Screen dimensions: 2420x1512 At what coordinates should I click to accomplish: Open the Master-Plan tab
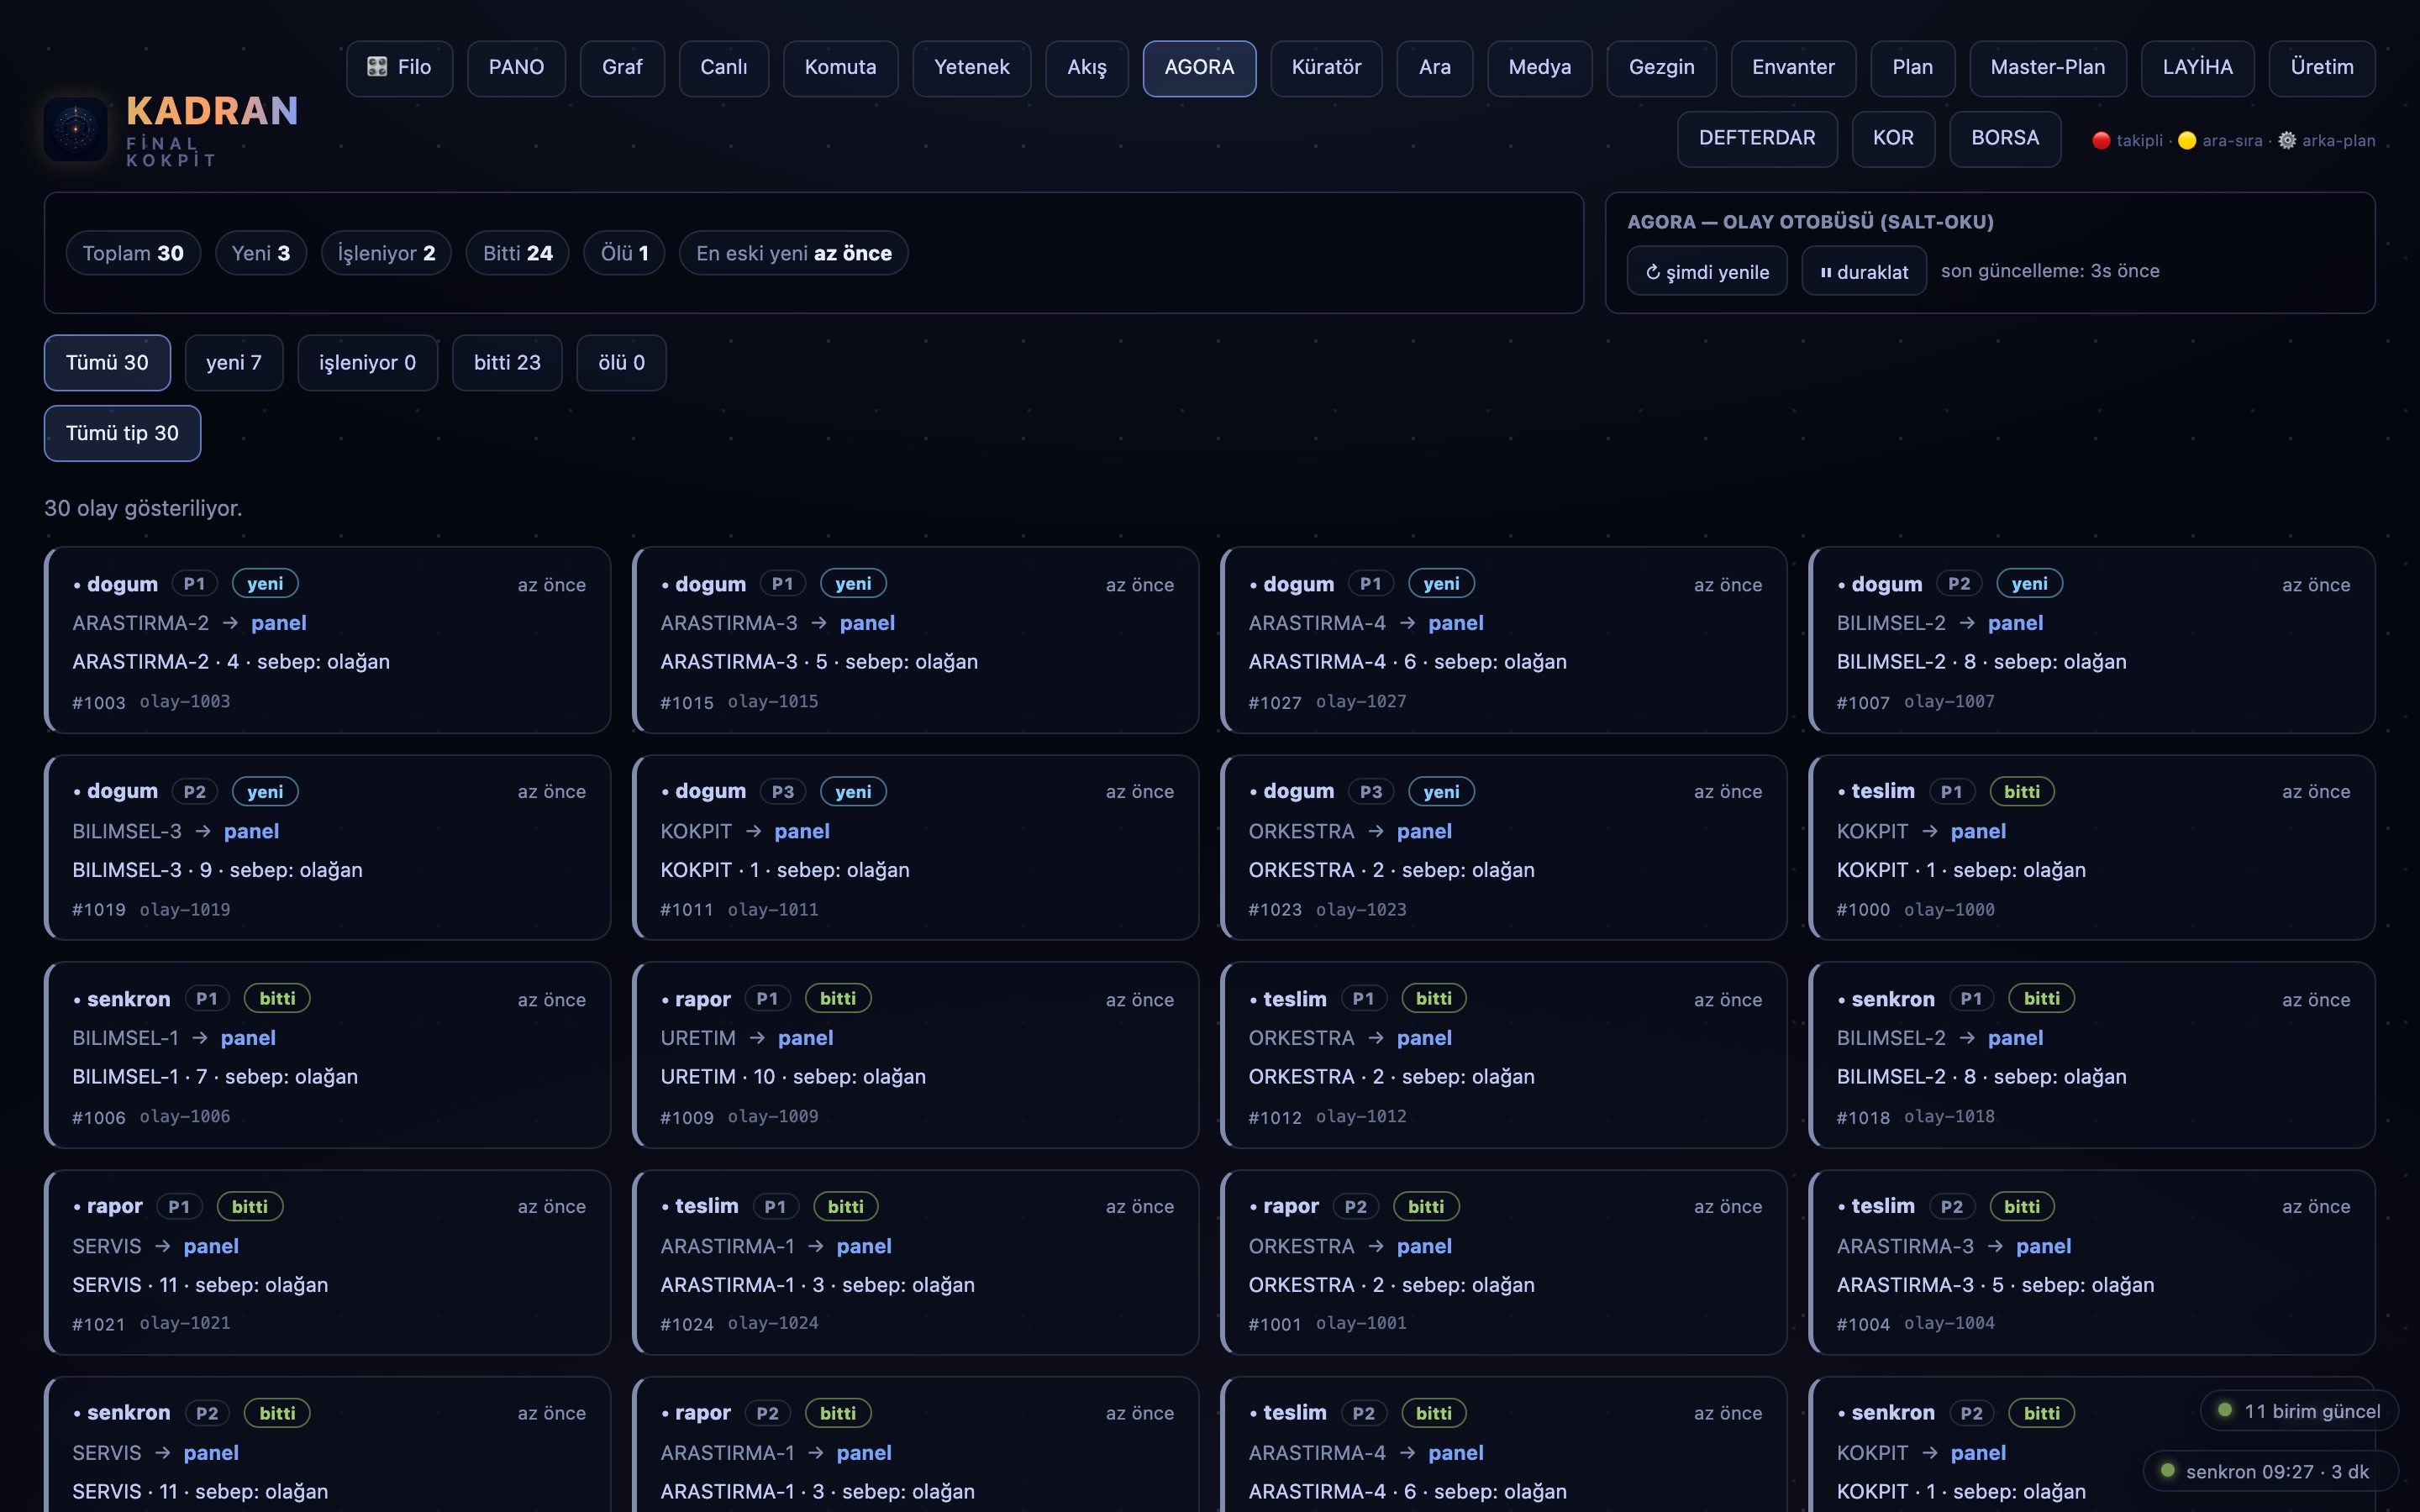click(2047, 68)
